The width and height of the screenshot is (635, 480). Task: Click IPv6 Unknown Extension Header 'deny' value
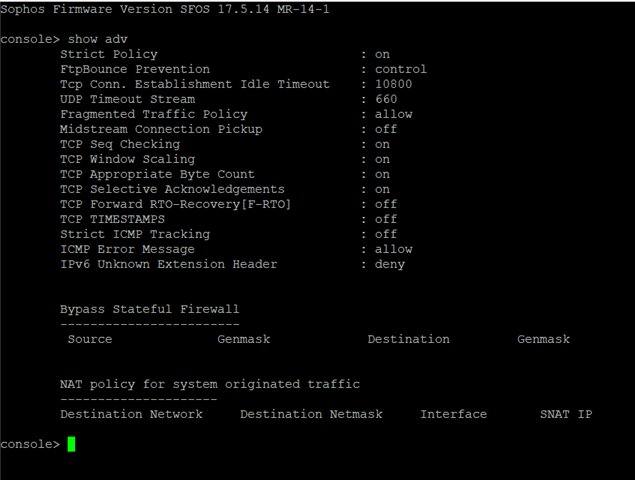390,265
